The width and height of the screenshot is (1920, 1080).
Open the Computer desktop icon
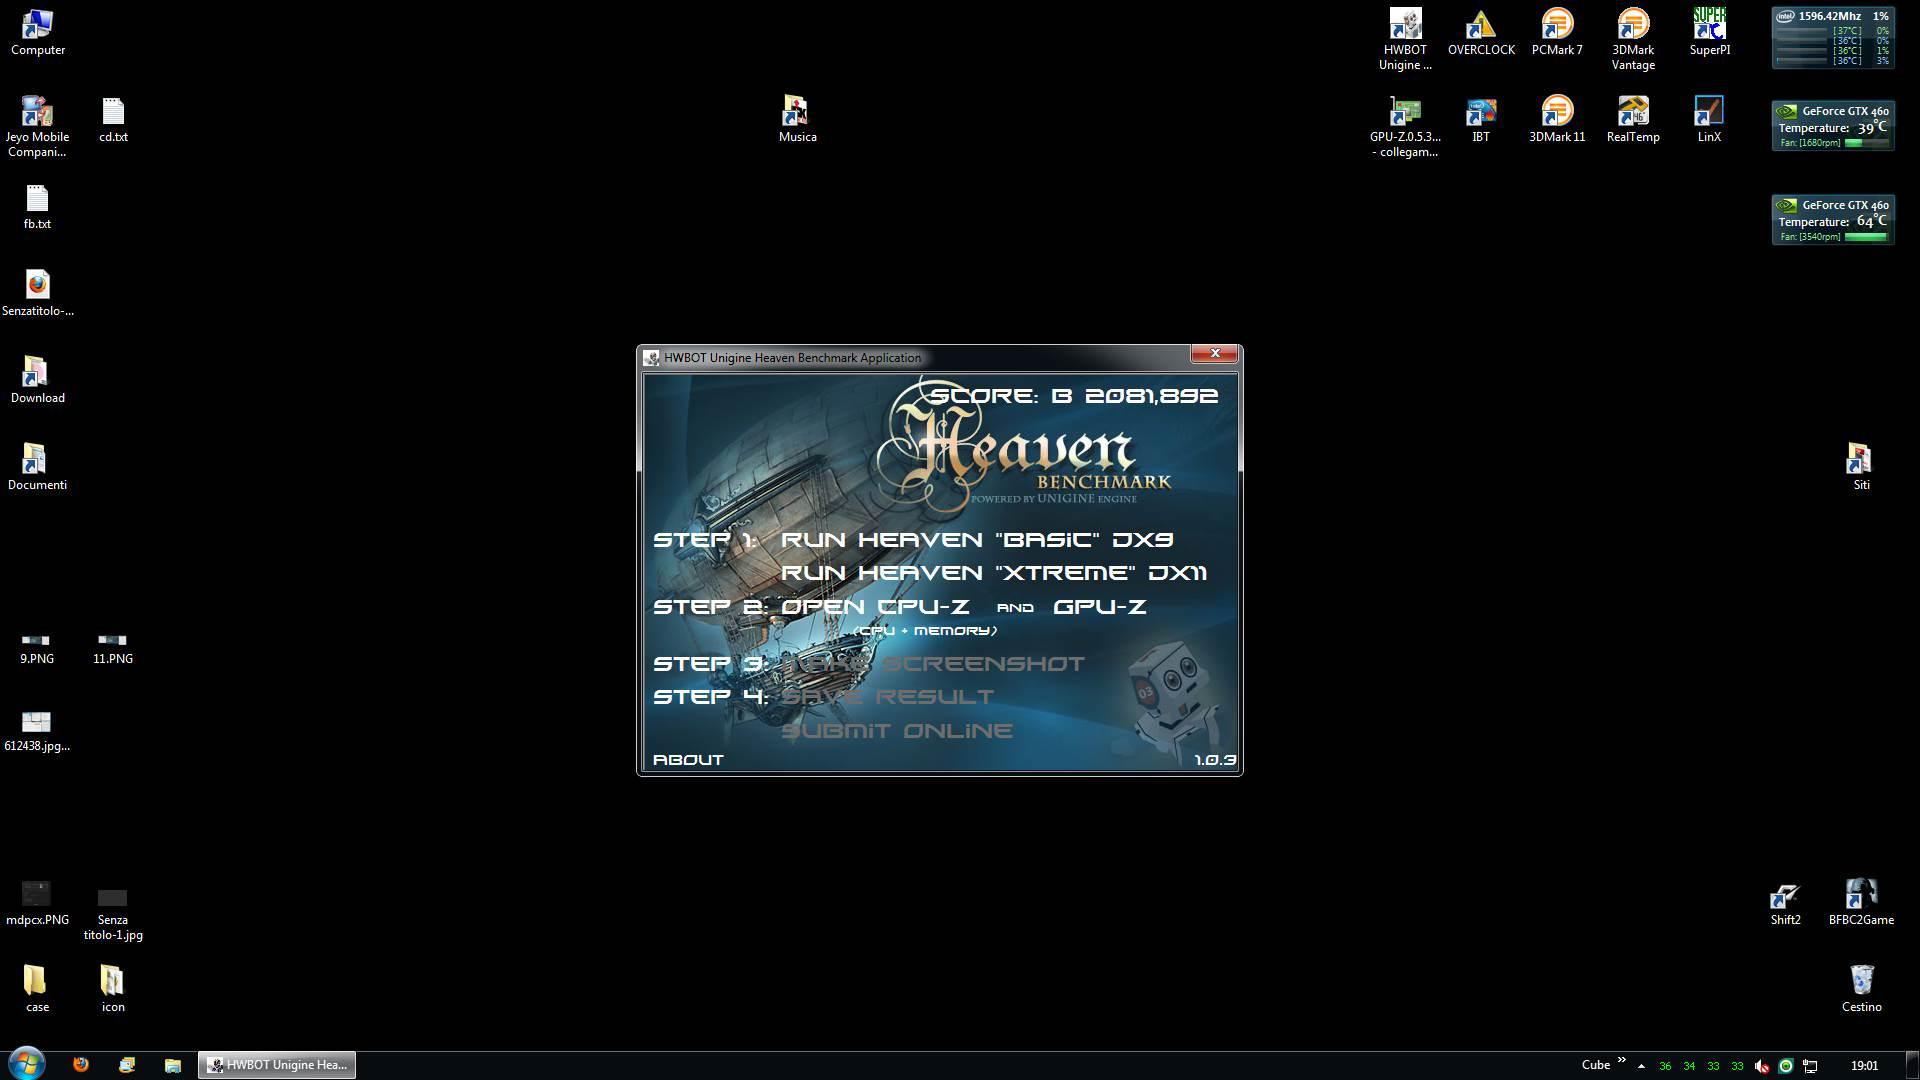(38, 32)
